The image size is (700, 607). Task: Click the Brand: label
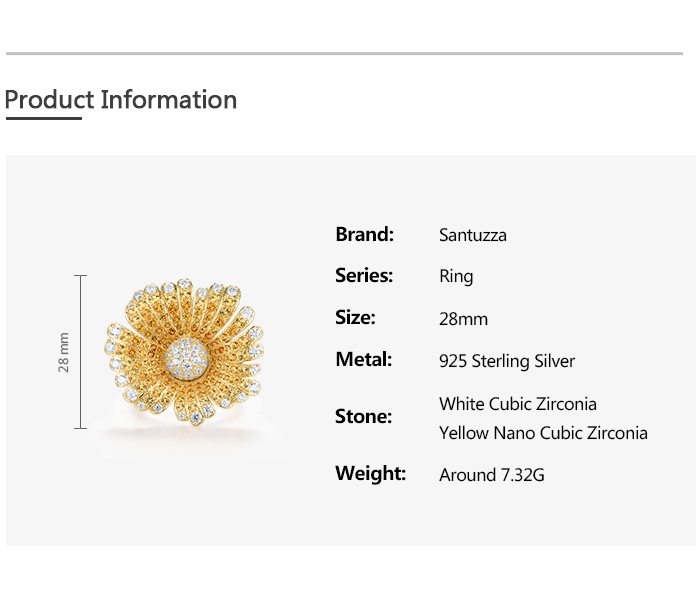point(365,234)
